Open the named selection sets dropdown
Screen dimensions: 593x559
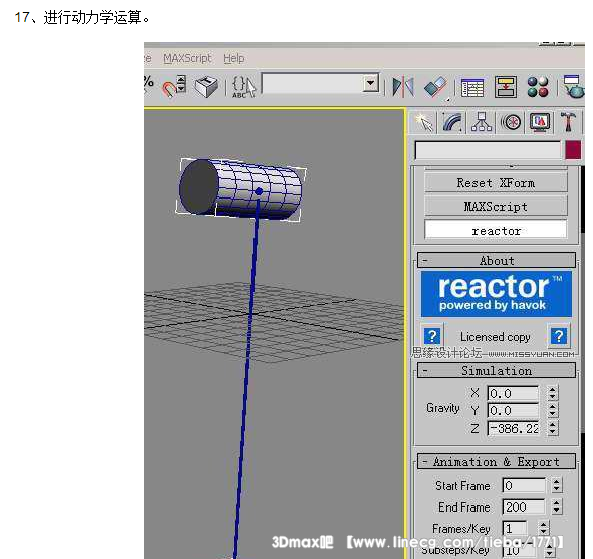coord(370,83)
